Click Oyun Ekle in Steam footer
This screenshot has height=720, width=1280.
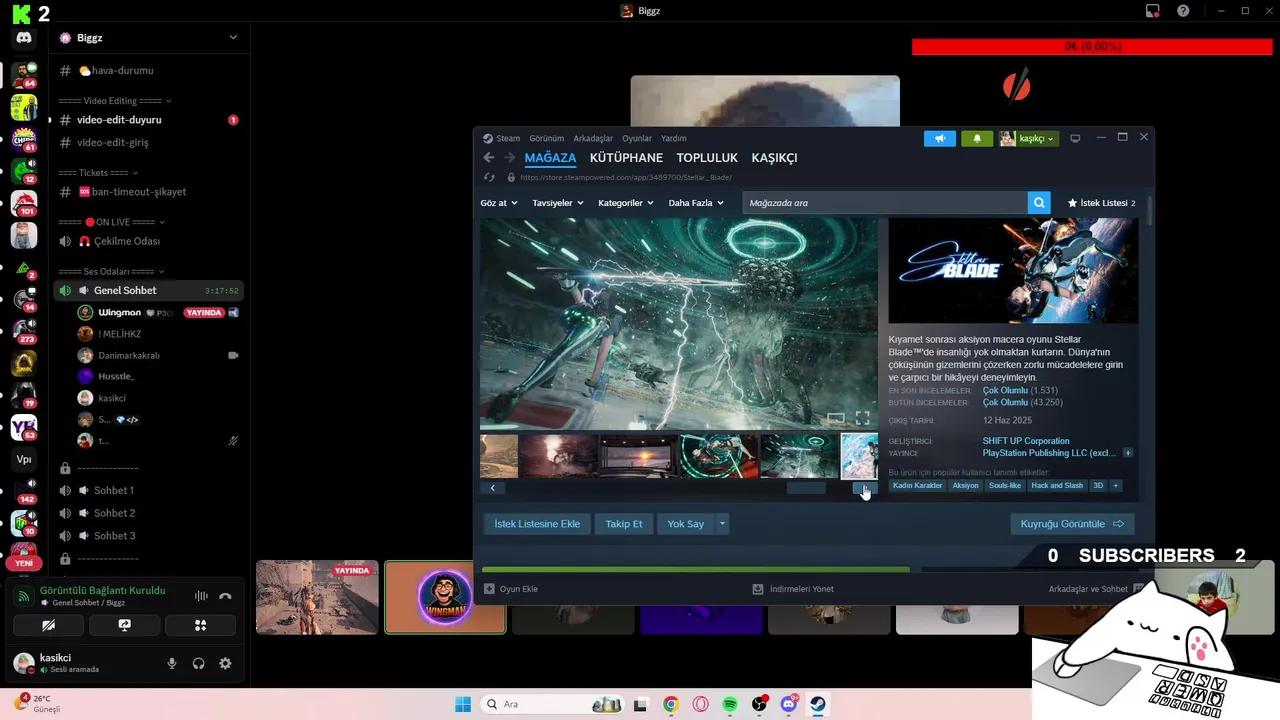(x=511, y=589)
